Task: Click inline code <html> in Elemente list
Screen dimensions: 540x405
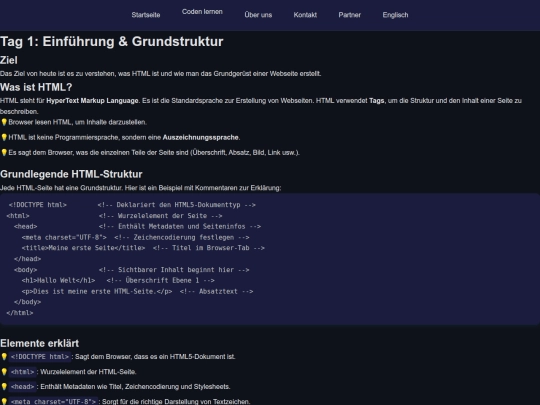Action: click(x=22, y=372)
